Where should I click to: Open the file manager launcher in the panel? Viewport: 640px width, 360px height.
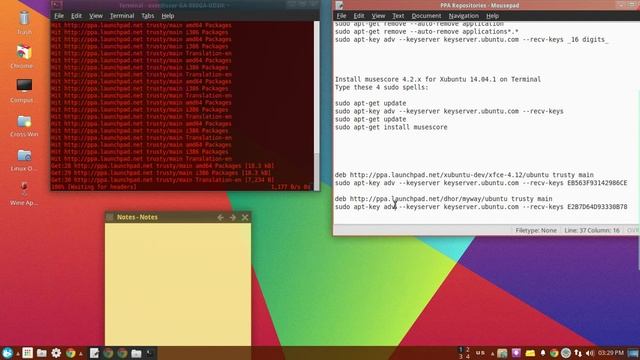[x=42, y=353]
